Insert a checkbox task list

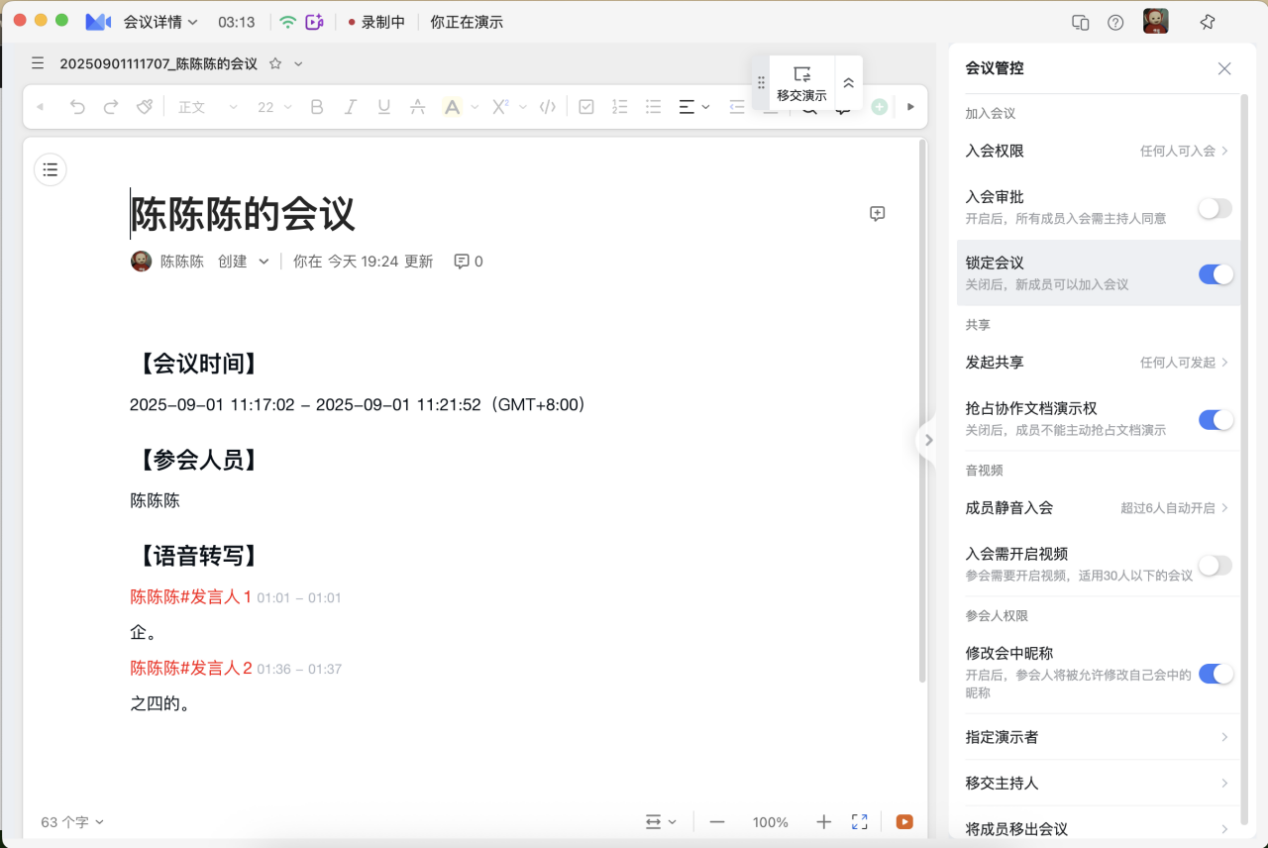click(x=587, y=107)
